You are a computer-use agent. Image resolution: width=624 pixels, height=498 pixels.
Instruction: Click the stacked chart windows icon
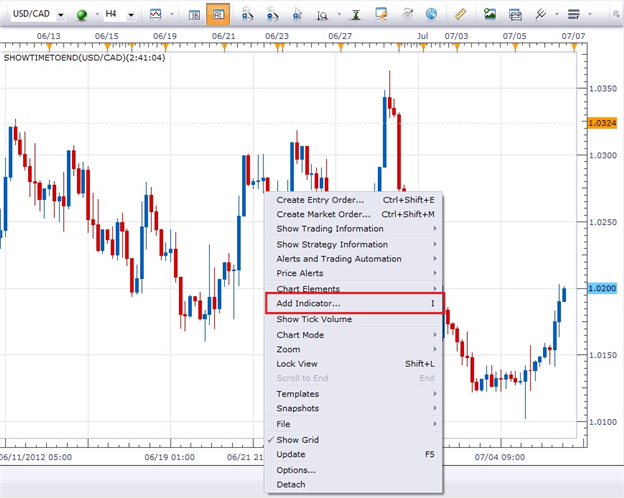coord(515,15)
